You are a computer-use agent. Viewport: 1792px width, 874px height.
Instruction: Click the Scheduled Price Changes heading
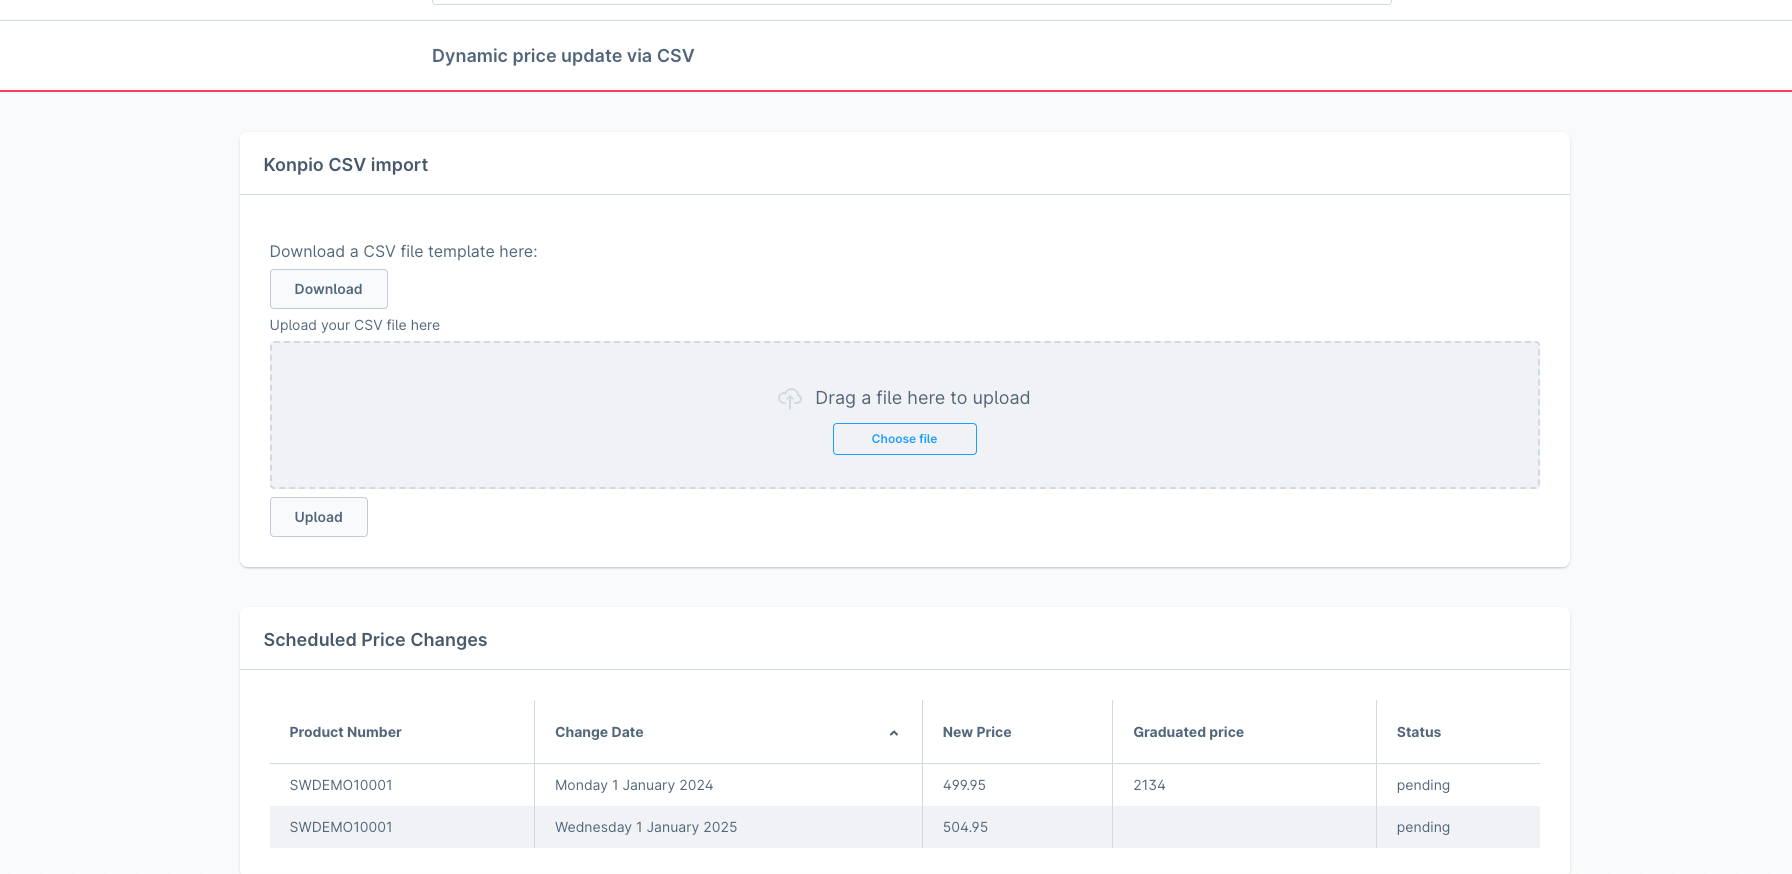coord(375,640)
